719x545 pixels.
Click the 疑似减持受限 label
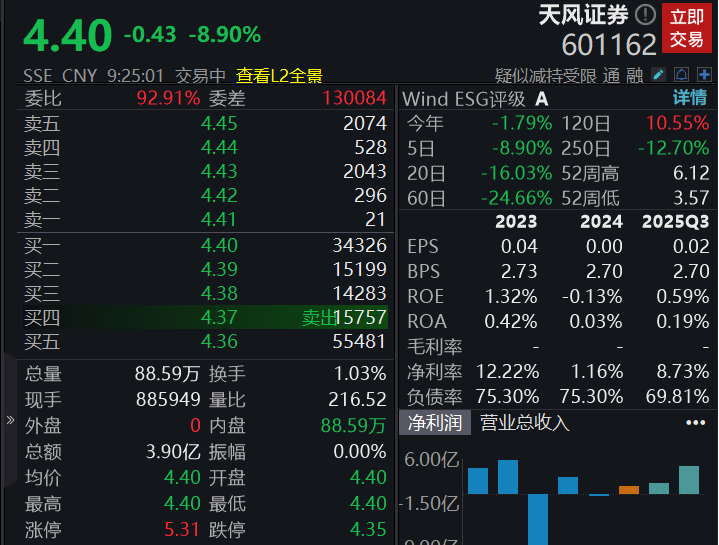(546, 75)
